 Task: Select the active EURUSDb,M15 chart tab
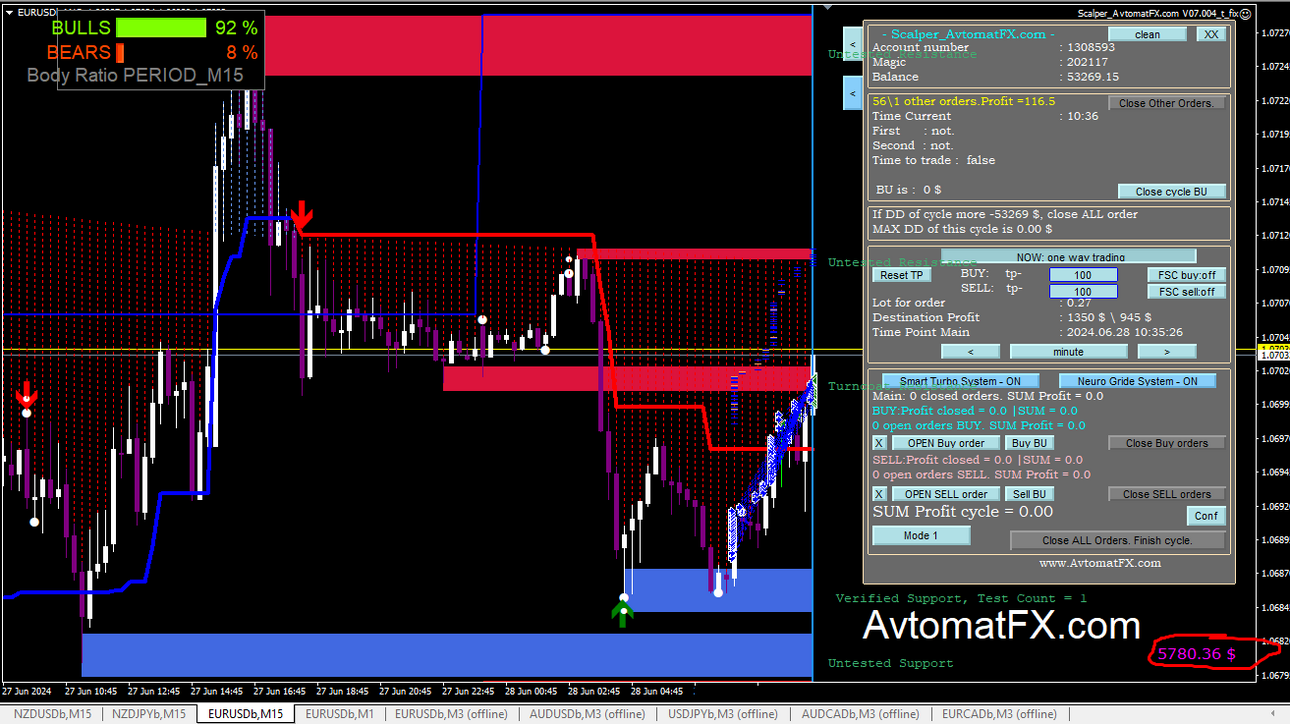(245, 714)
